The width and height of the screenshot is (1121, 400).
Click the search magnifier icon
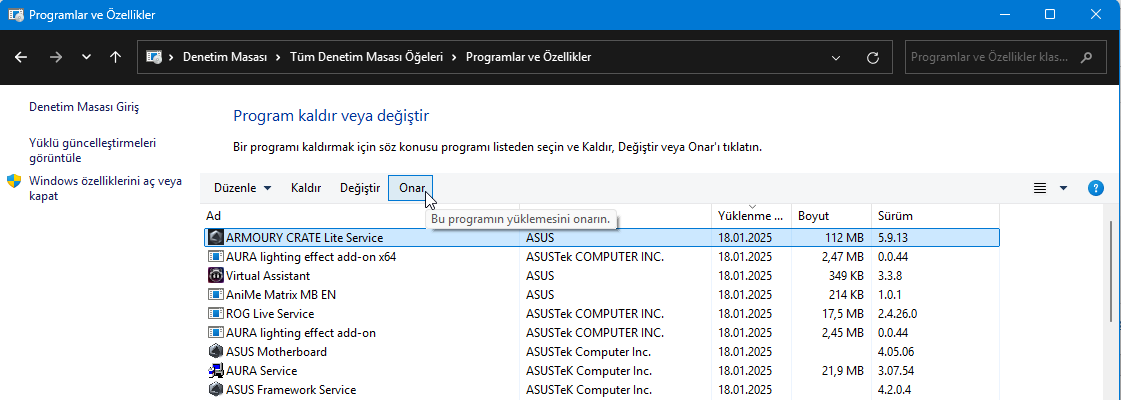tap(1087, 57)
